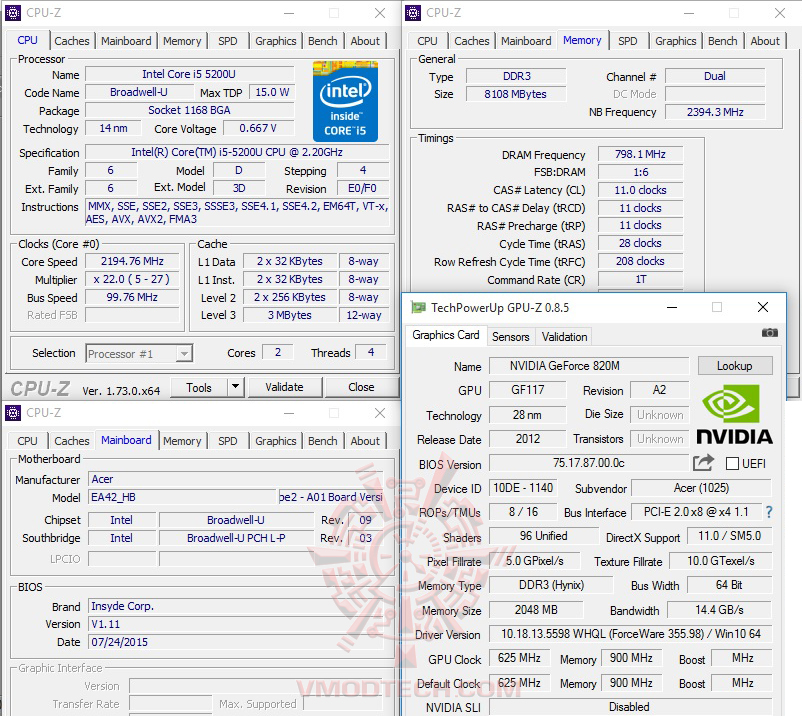Click the Memory Size value 2048 MB

coord(536,610)
